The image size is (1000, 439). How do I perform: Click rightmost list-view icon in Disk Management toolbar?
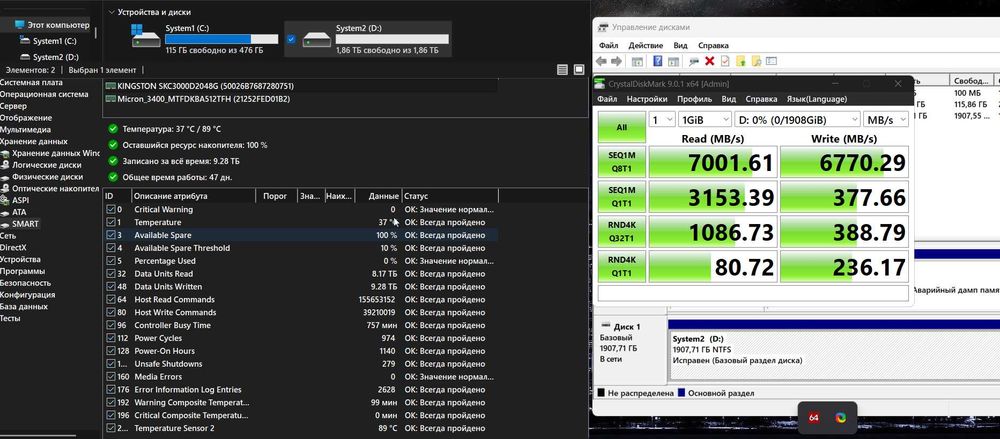point(771,61)
